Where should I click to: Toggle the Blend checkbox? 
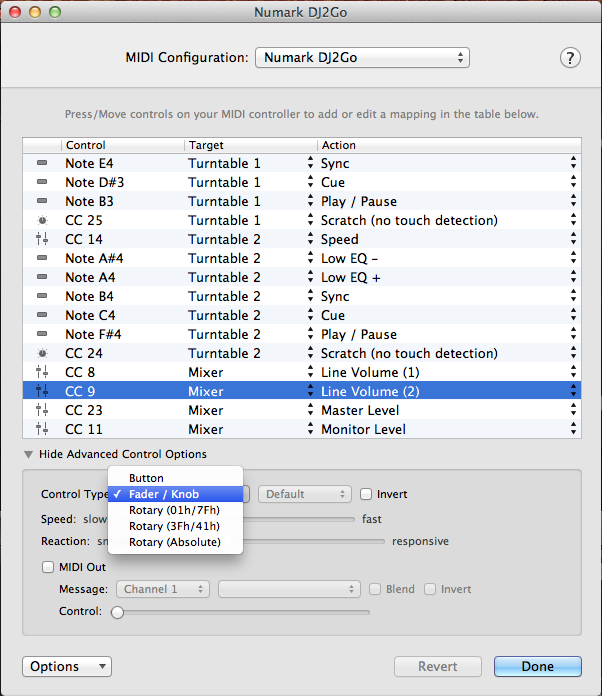coord(375,589)
